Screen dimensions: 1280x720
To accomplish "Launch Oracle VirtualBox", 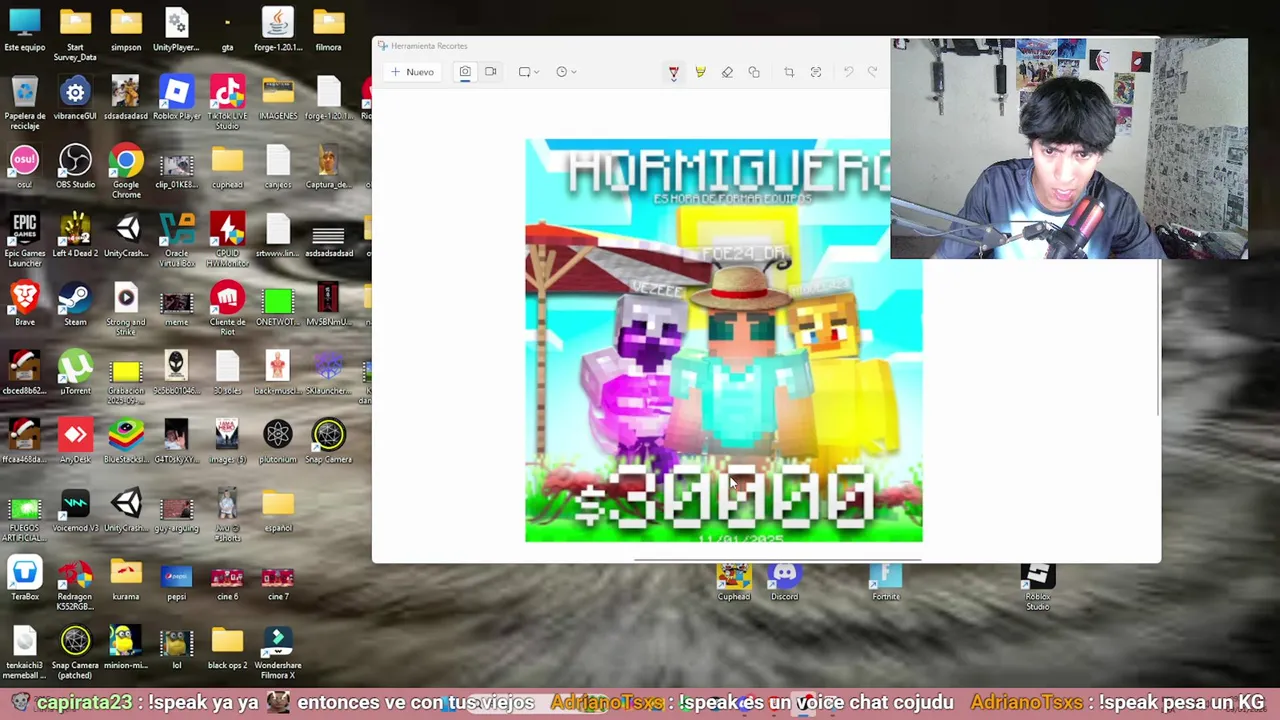I will pos(176,239).
